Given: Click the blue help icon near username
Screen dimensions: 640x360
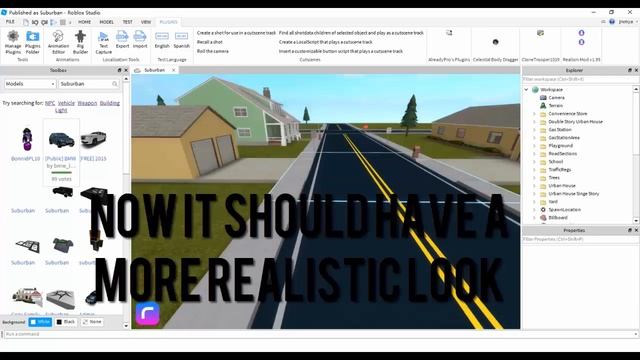Looking at the screenshot, I should [612, 22].
